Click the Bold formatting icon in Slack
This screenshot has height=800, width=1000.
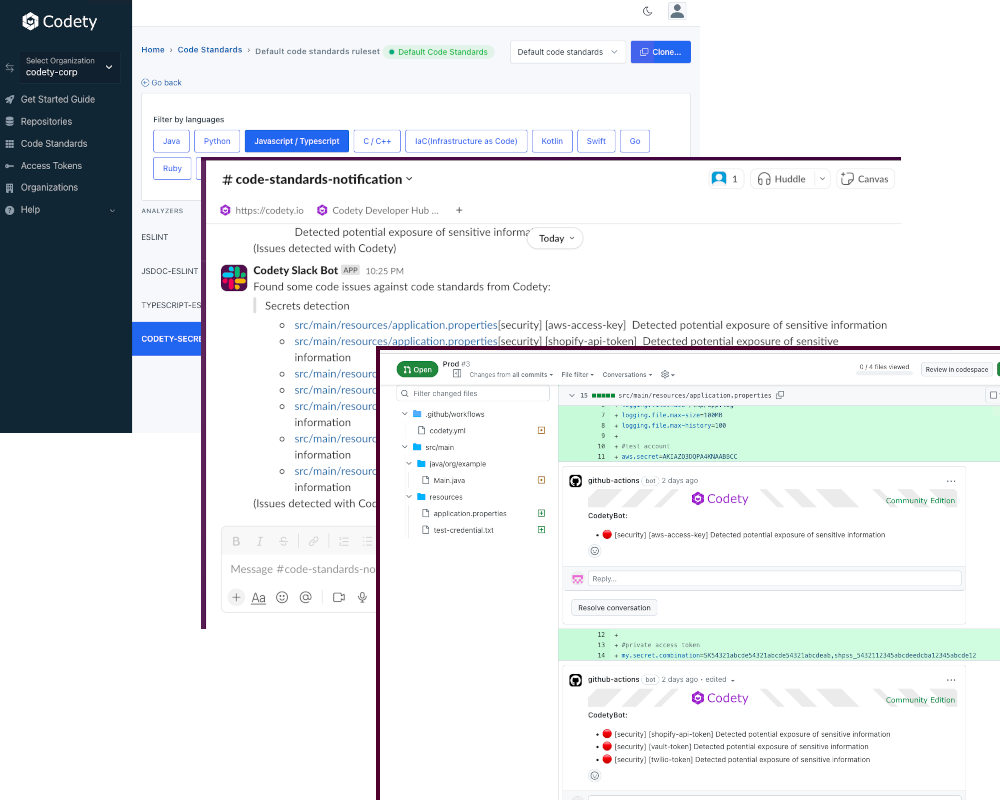tap(236, 542)
